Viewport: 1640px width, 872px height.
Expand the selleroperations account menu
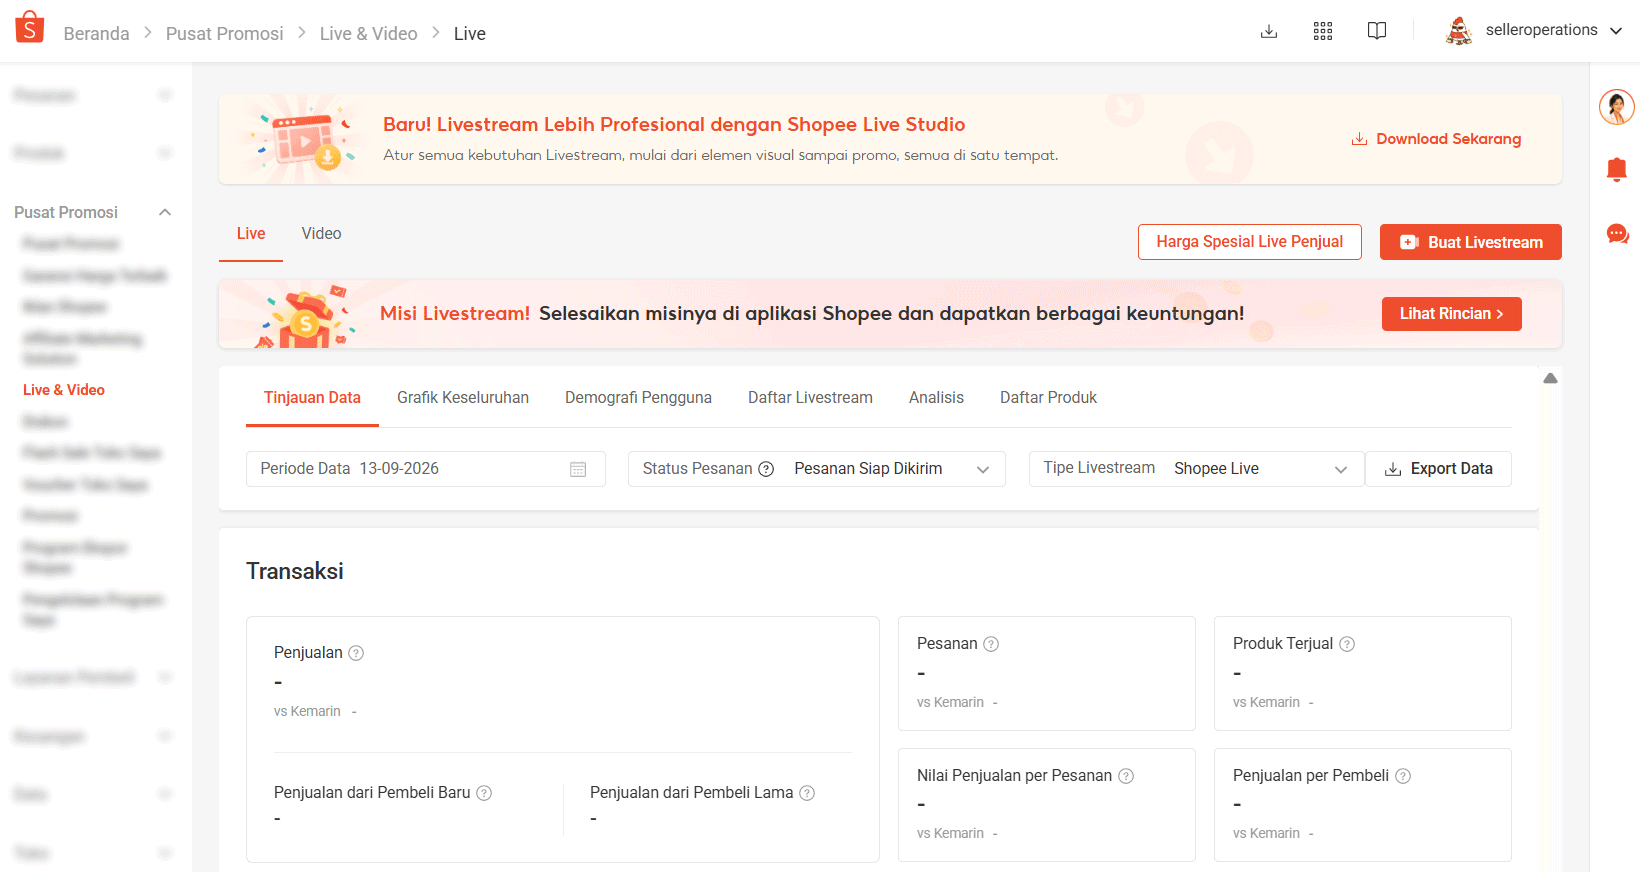click(1616, 31)
